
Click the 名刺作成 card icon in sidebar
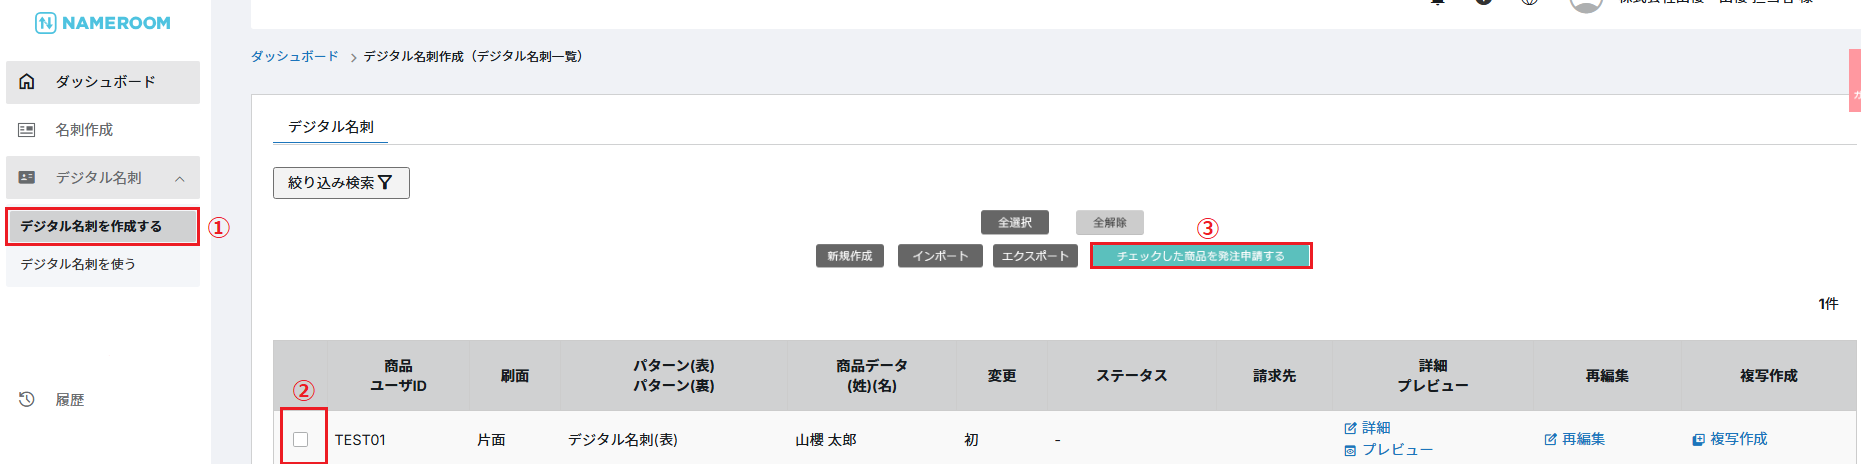point(27,130)
